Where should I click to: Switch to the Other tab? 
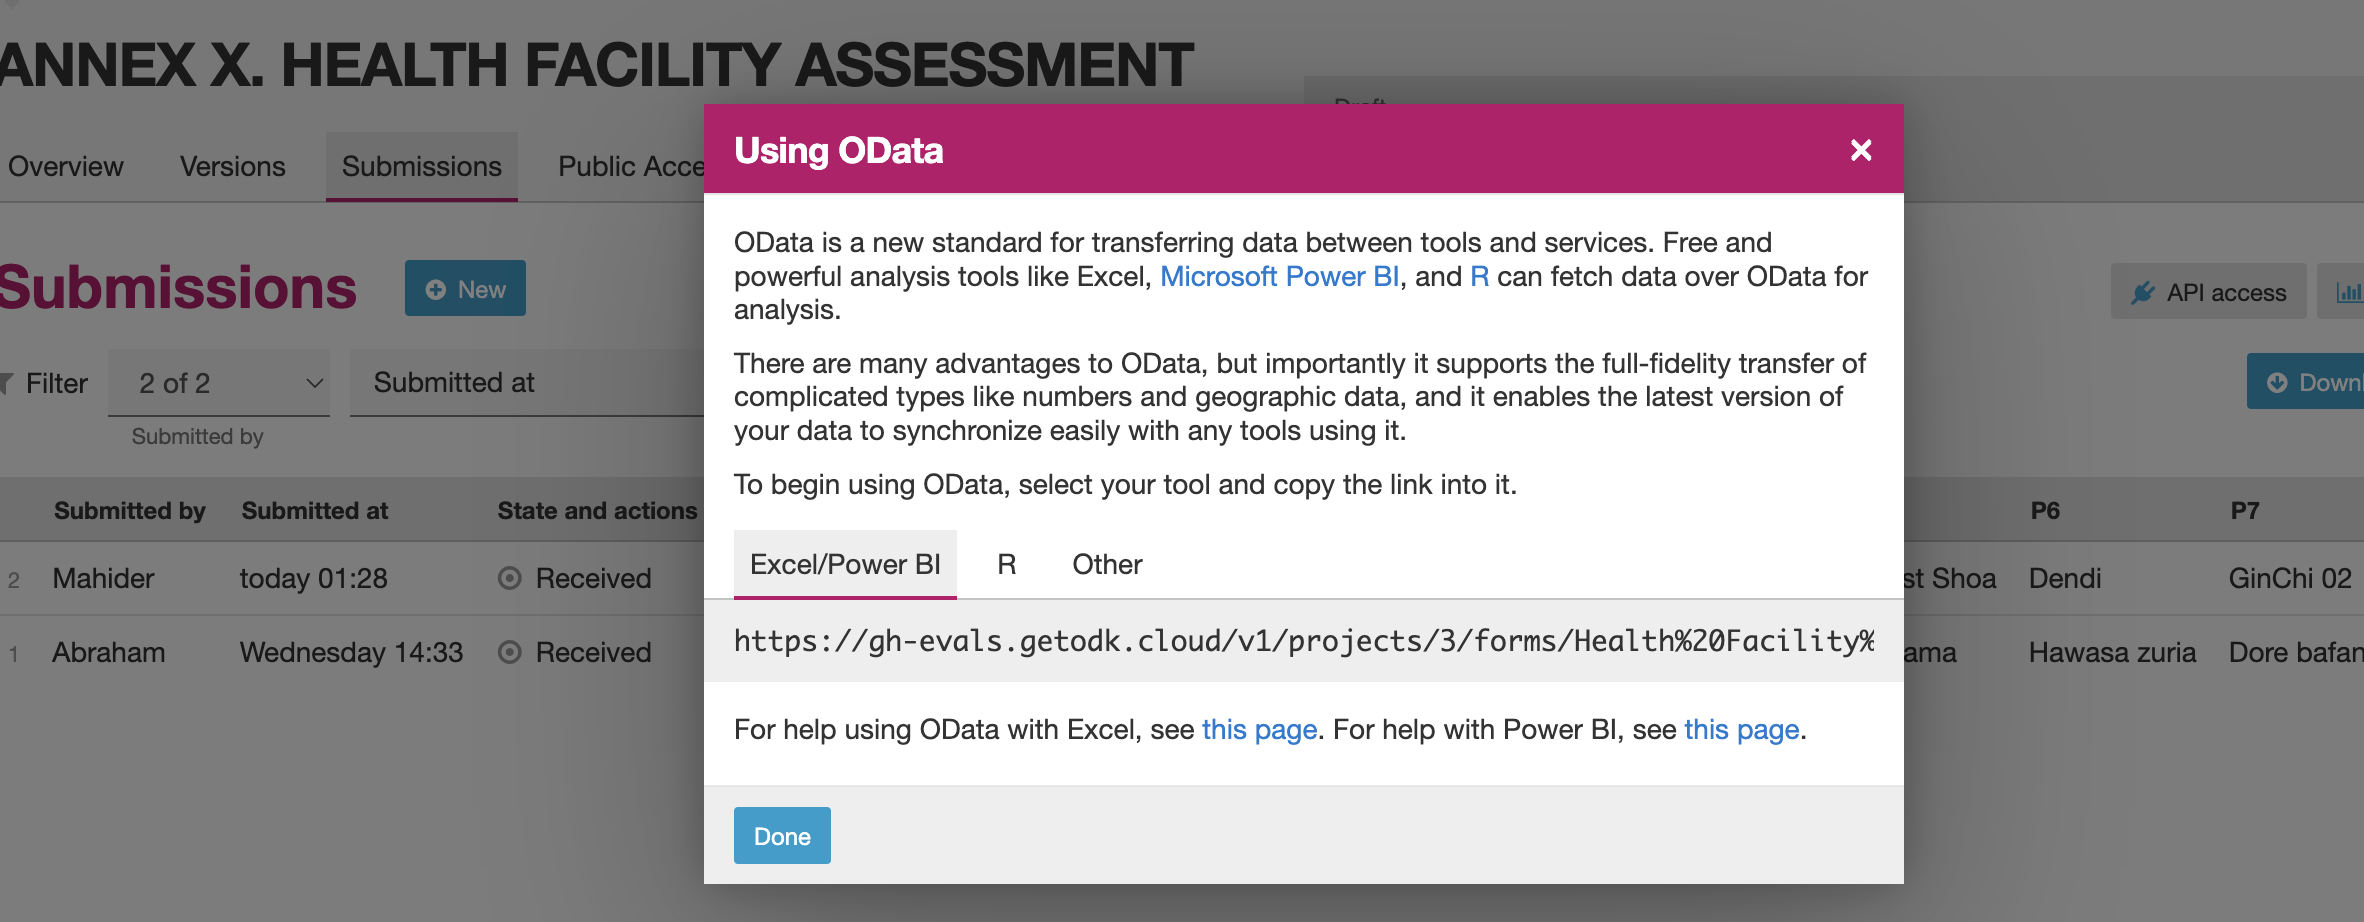pyautogui.click(x=1107, y=564)
